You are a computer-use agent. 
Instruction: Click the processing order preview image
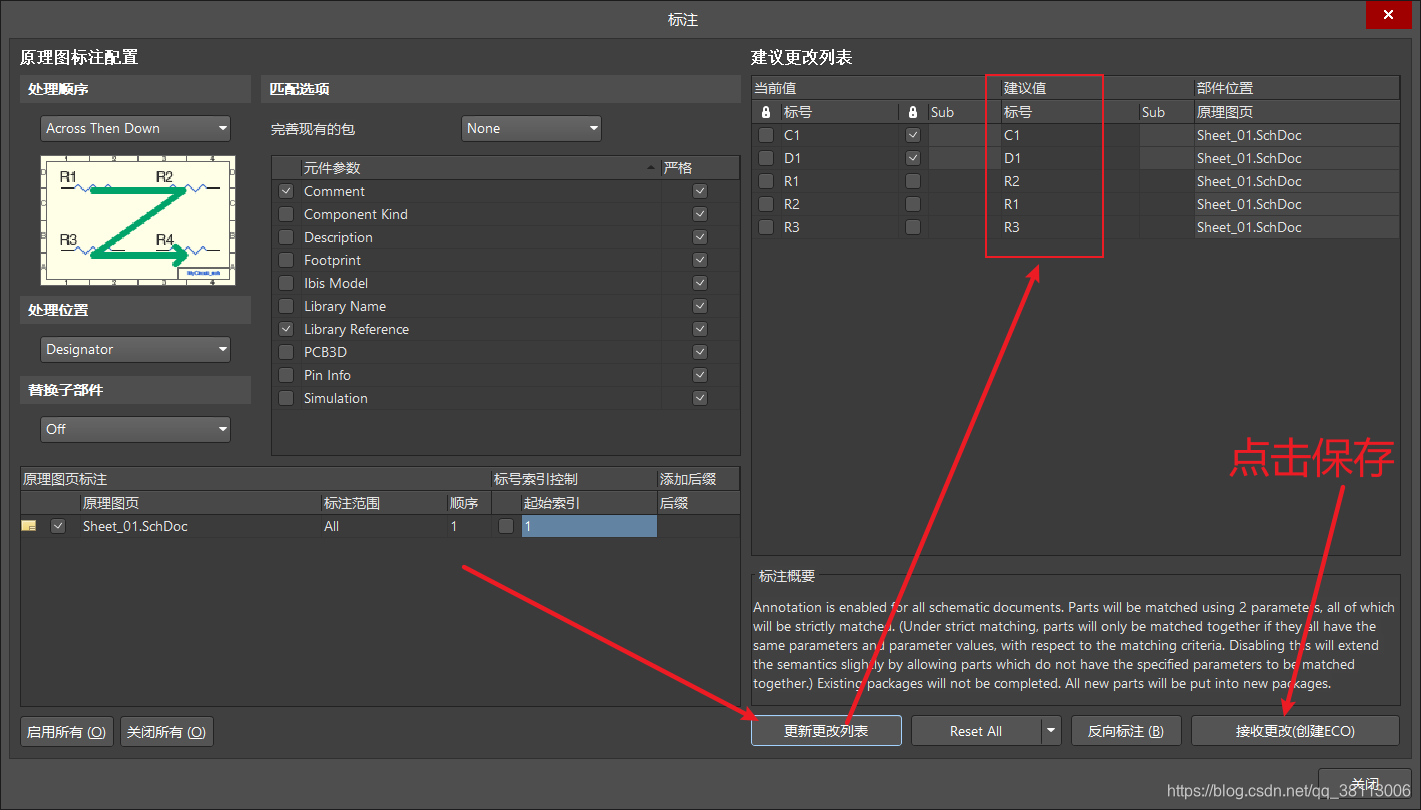138,220
